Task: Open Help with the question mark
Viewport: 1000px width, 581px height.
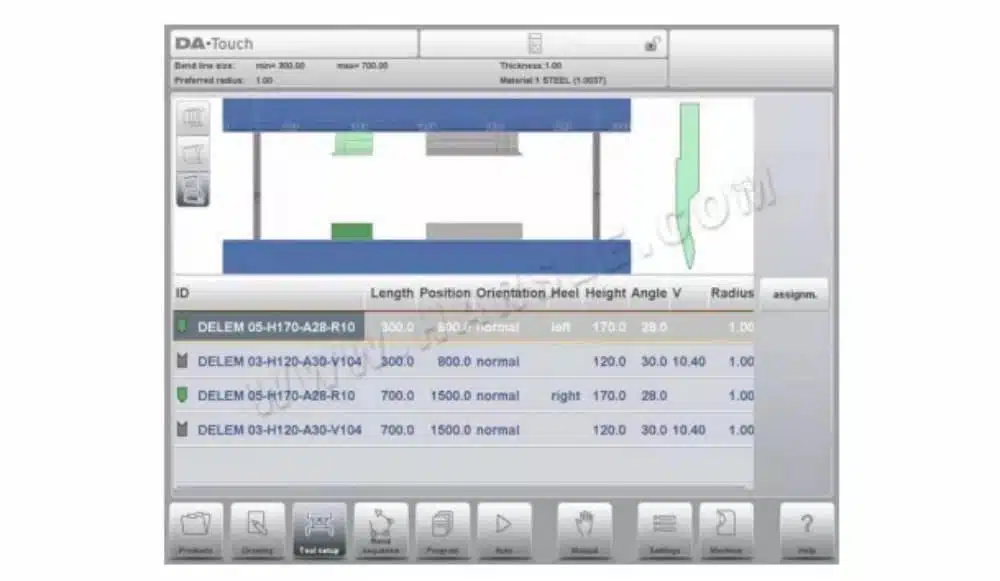Action: click(x=807, y=532)
